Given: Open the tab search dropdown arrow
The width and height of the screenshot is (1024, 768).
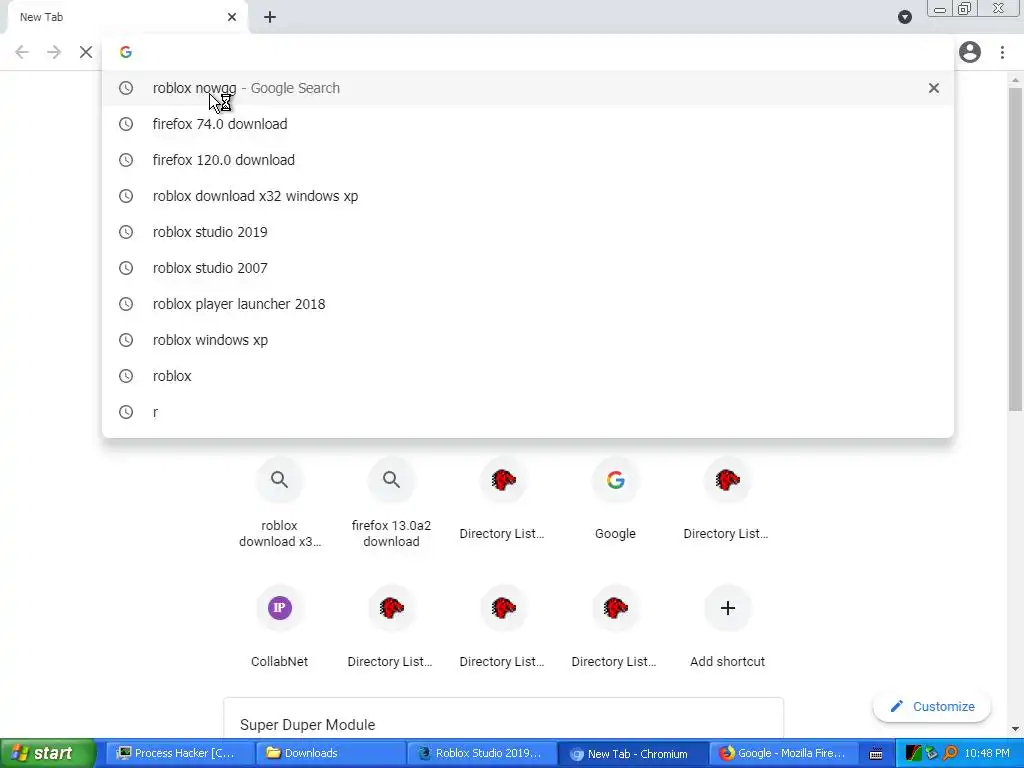Looking at the screenshot, I should [904, 17].
